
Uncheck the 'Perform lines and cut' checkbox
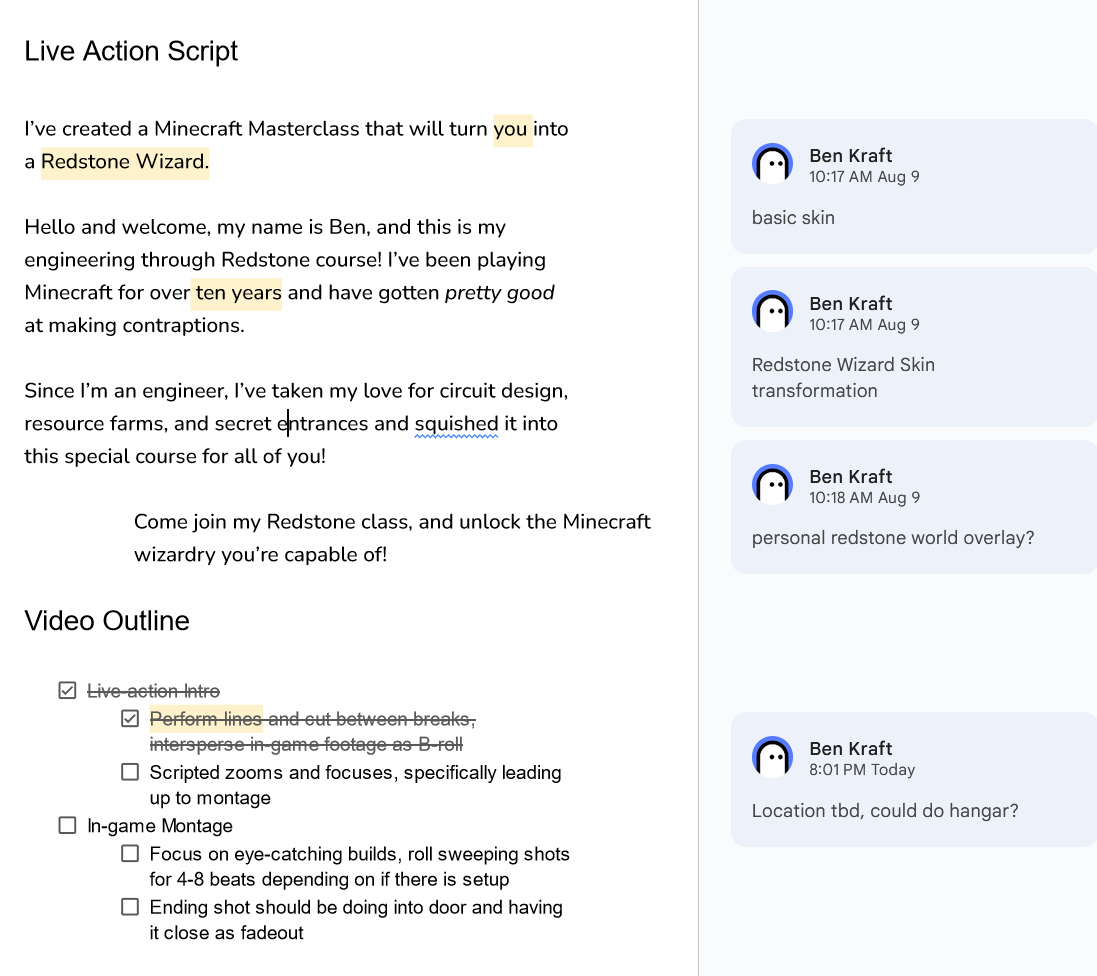130,718
